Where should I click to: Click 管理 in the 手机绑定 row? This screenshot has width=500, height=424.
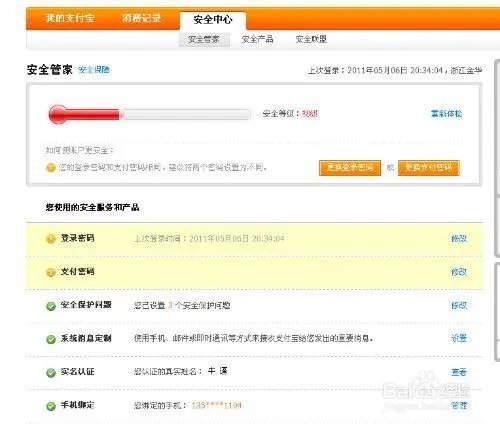tap(459, 406)
